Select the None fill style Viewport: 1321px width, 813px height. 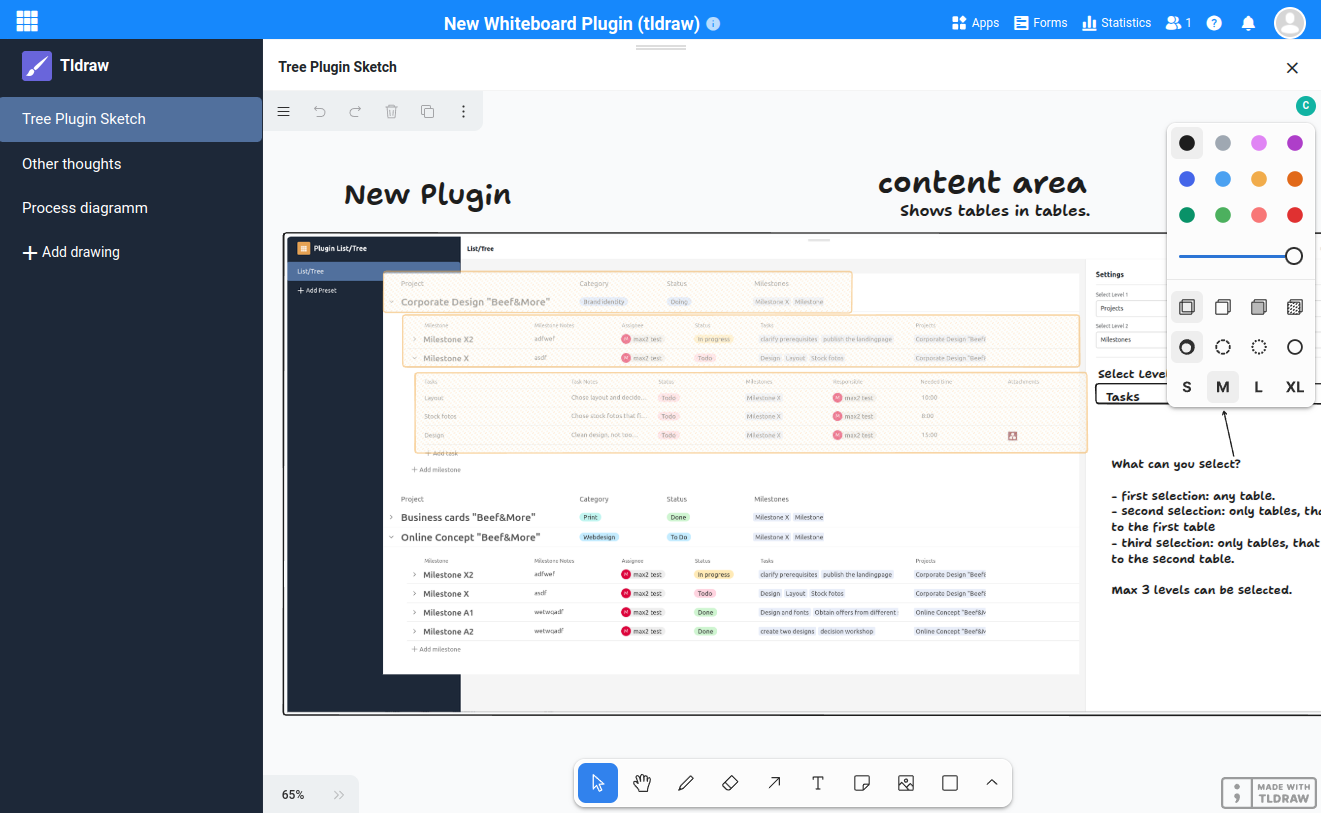coord(1187,307)
